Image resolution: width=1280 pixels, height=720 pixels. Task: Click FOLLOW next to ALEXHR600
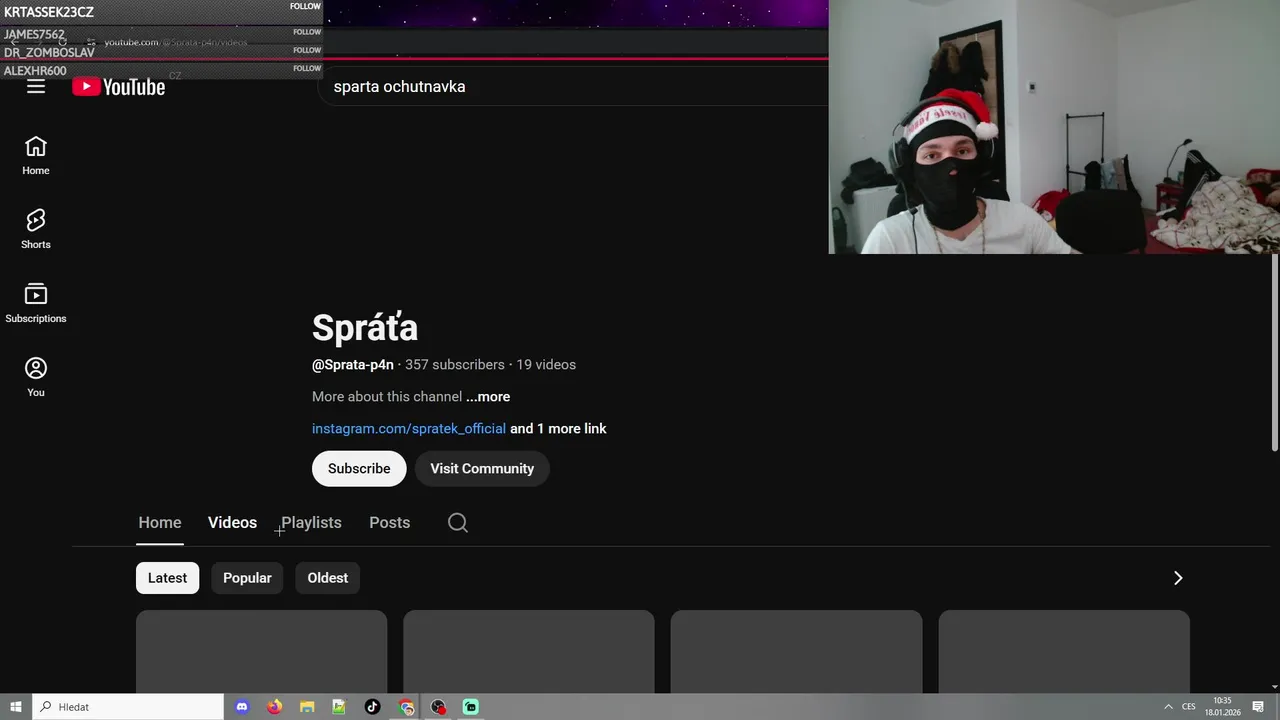point(307,69)
